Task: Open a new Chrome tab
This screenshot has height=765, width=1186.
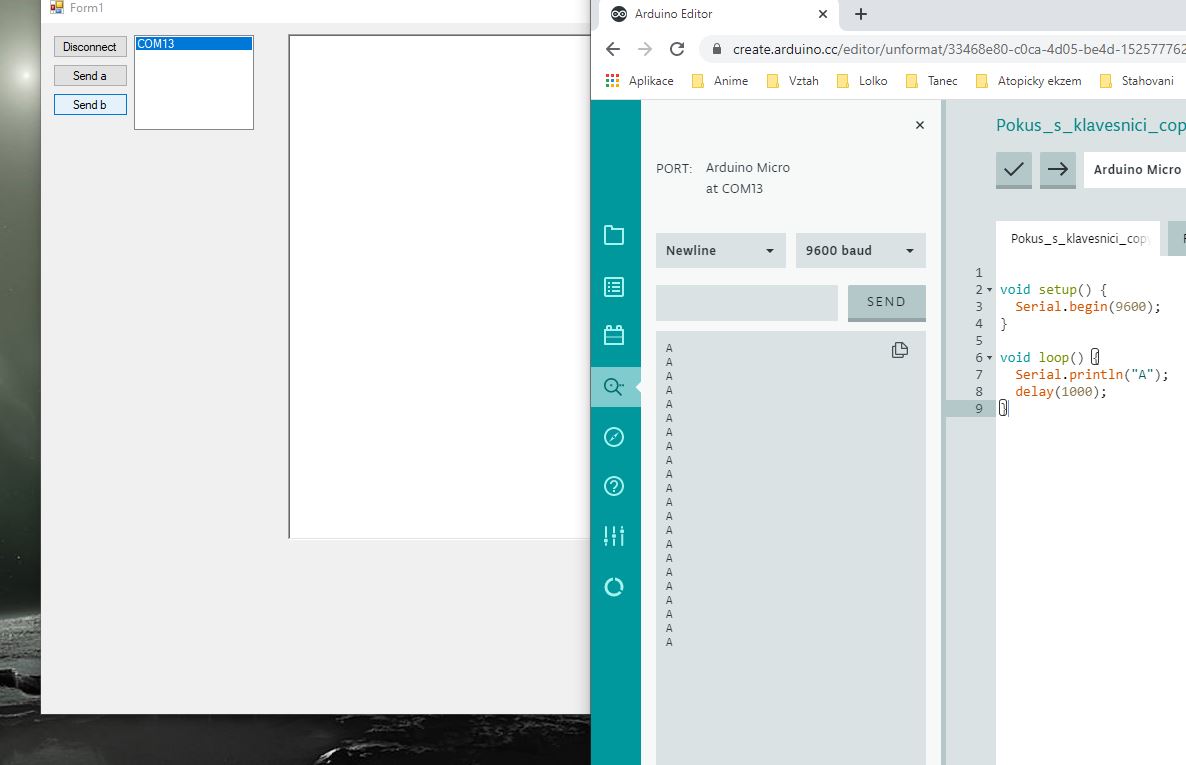Action: (x=861, y=14)
